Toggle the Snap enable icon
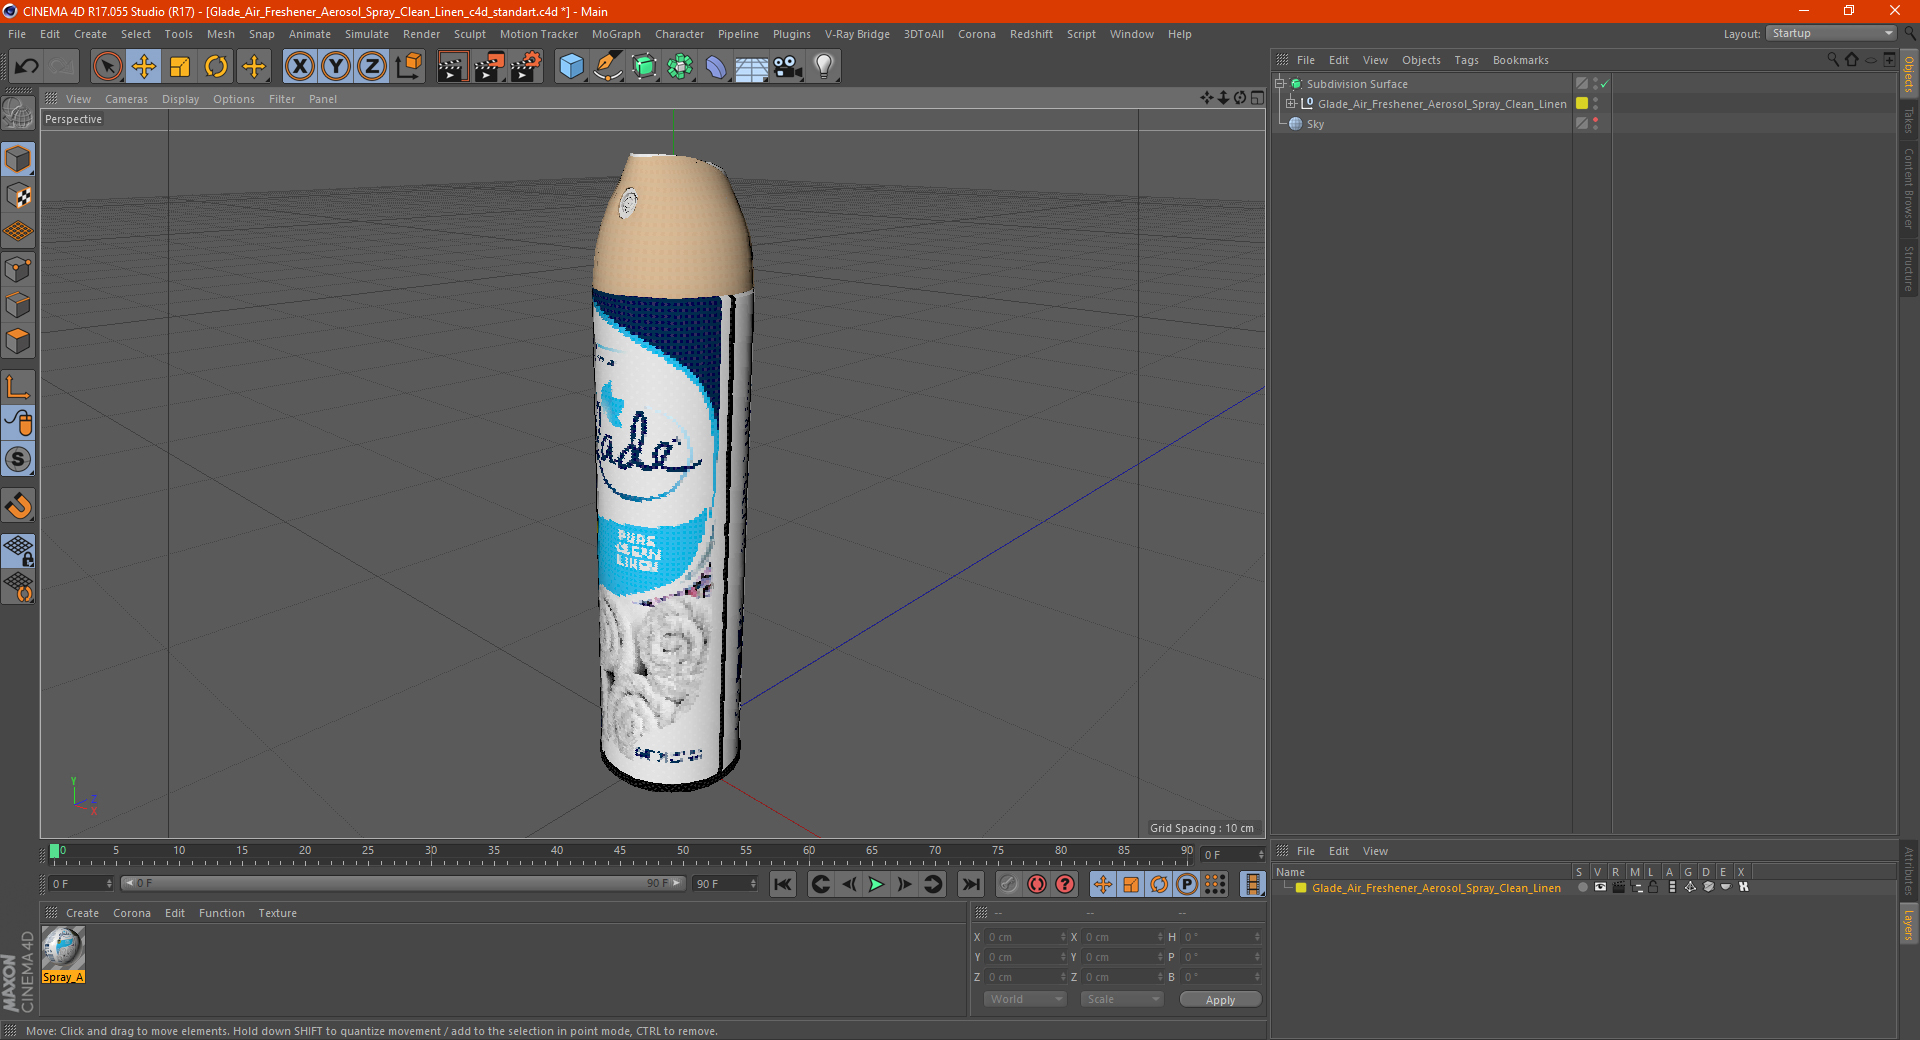The height and width of the screenshot is (1040, 1920). (x=18, y=506)
